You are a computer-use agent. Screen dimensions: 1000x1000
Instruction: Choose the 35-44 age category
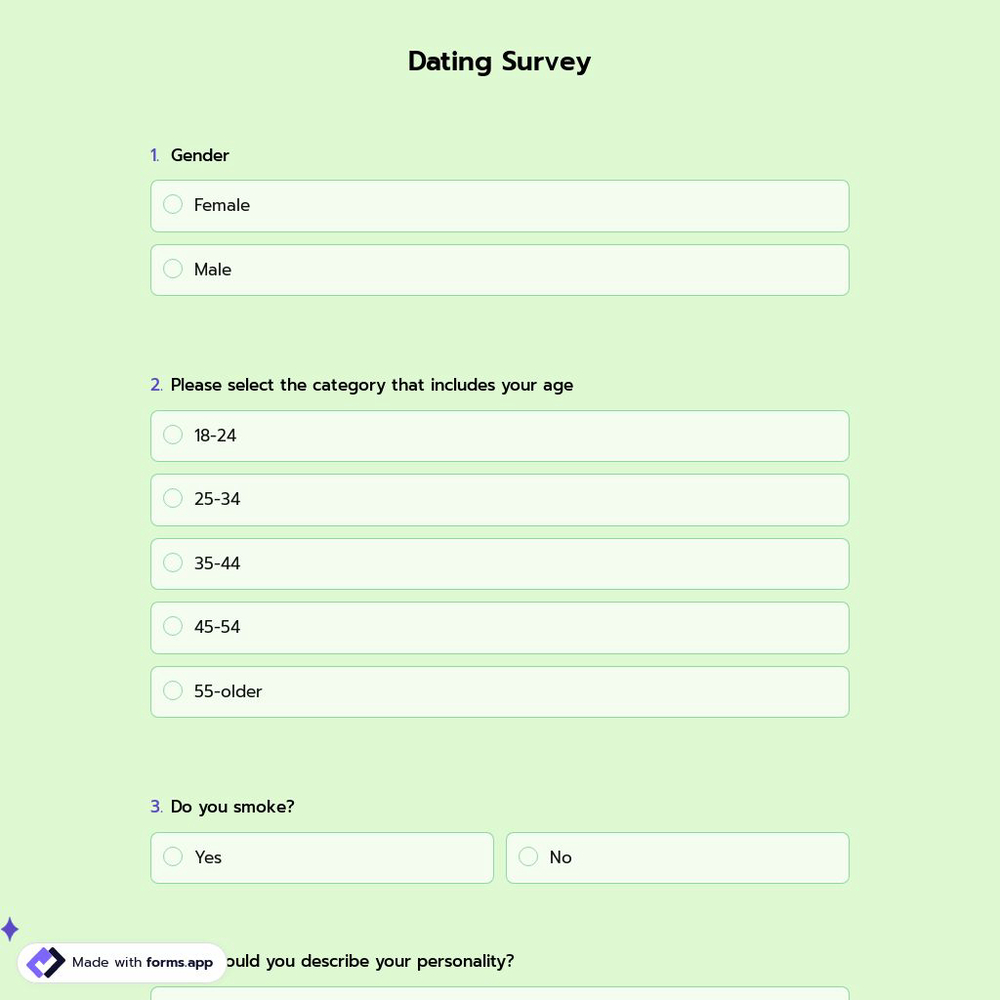click(173, 562)
